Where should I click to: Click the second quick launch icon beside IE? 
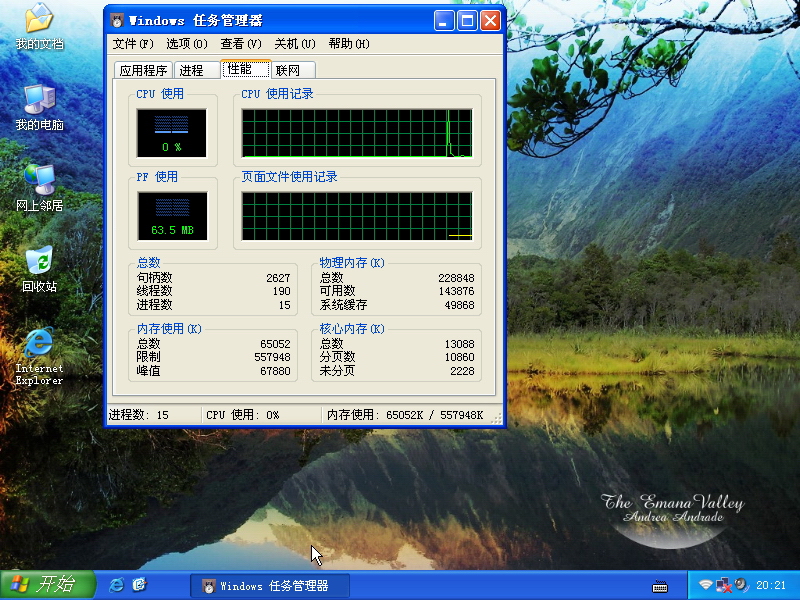point(139,585)
